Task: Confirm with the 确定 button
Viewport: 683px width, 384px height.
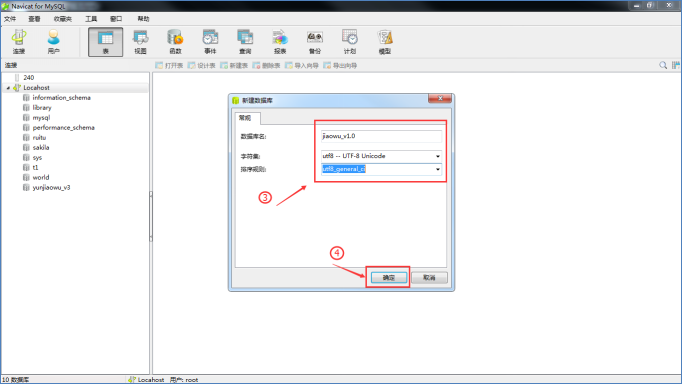Action: [389, 277]
